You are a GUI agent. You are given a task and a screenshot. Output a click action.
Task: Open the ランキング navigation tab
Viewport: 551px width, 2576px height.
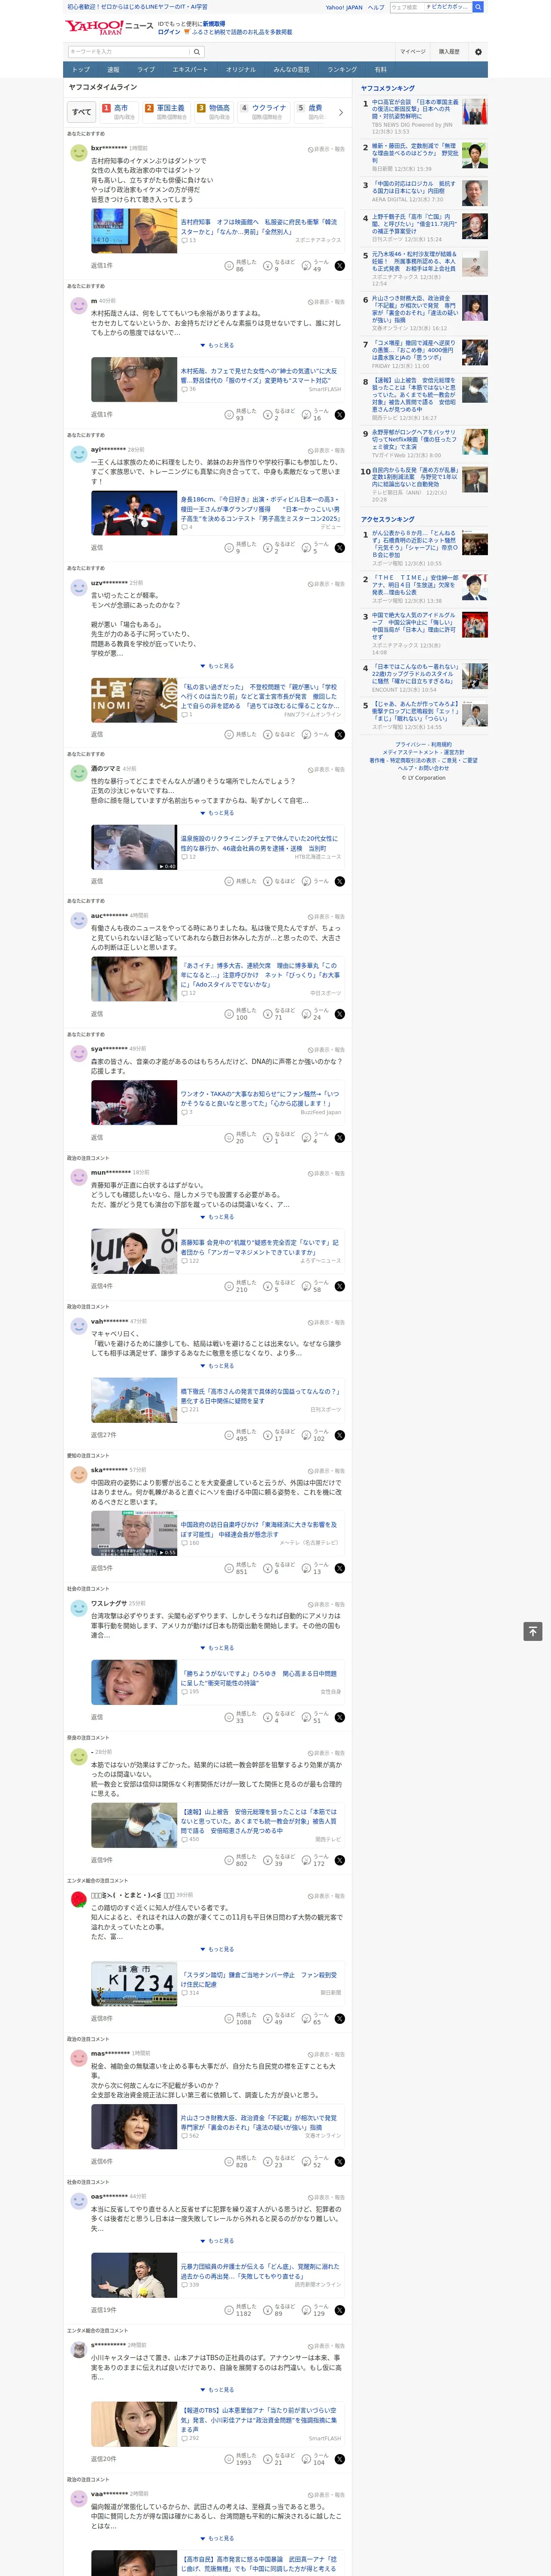(342, 70)
